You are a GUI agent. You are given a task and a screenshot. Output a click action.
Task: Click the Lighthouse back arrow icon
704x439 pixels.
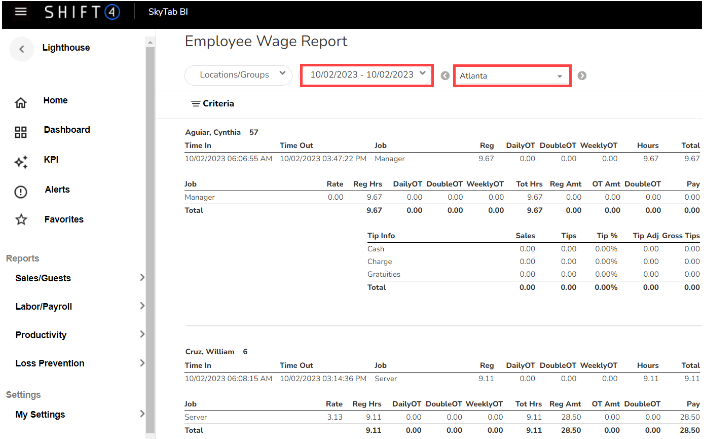tap(22, 48)
